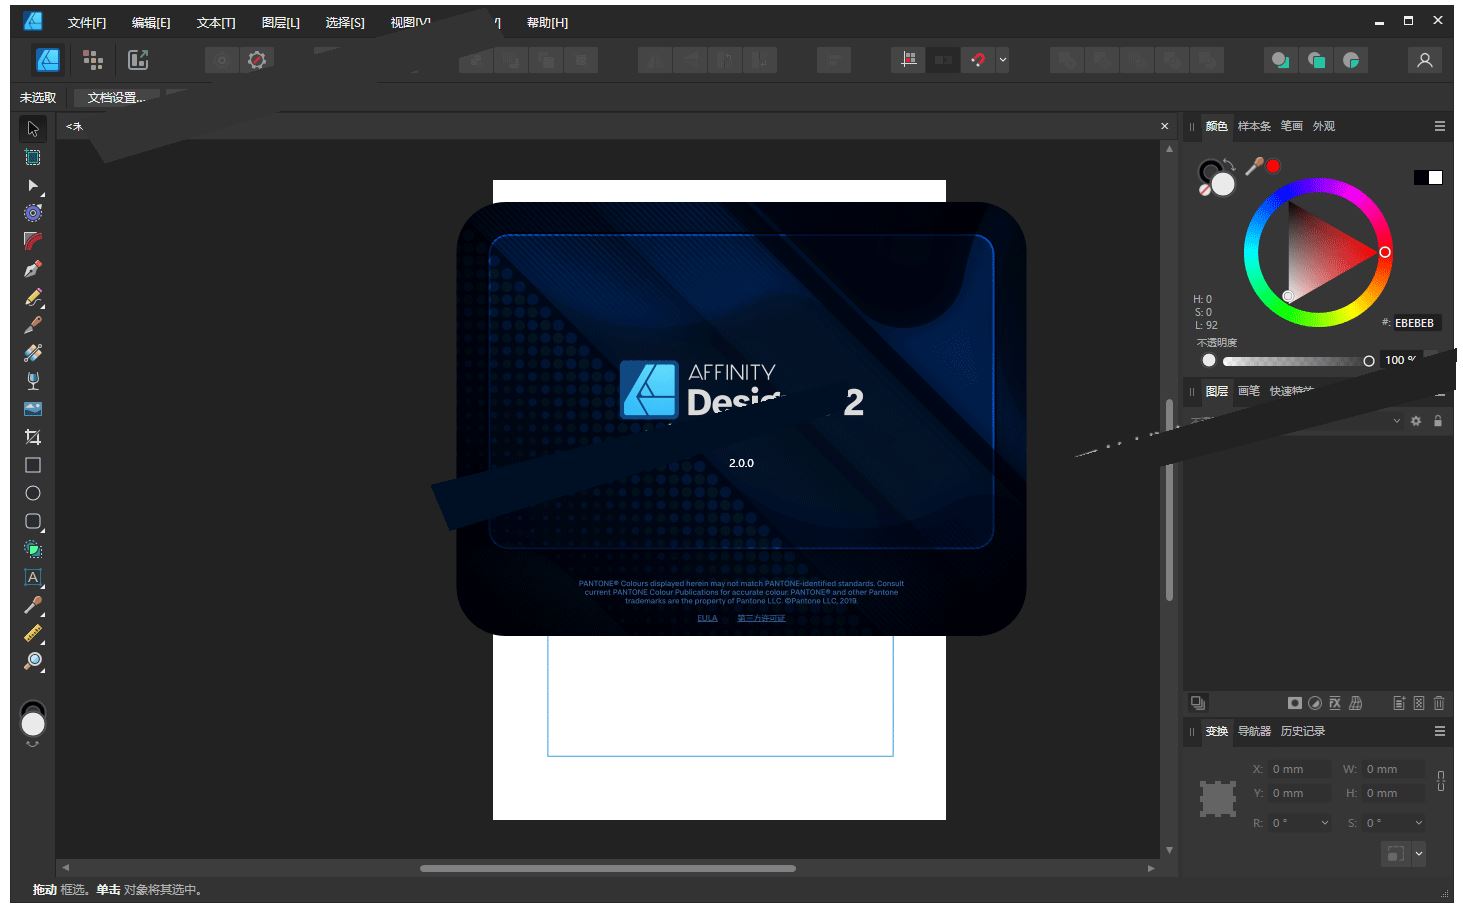Select the Transparency tool
Screen dimensions: 1463x909
(x=33, y=381)
